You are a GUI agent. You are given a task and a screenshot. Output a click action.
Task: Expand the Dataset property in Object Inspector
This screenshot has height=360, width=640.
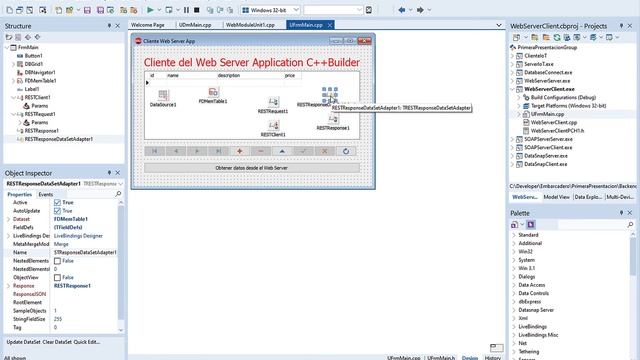pos(9,219)
